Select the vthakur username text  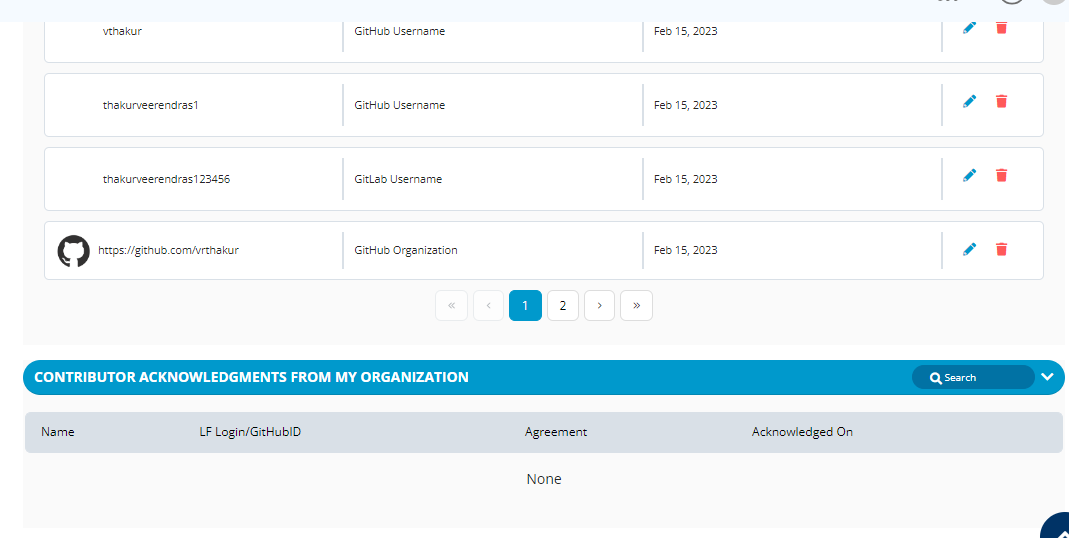pos(122,31)
